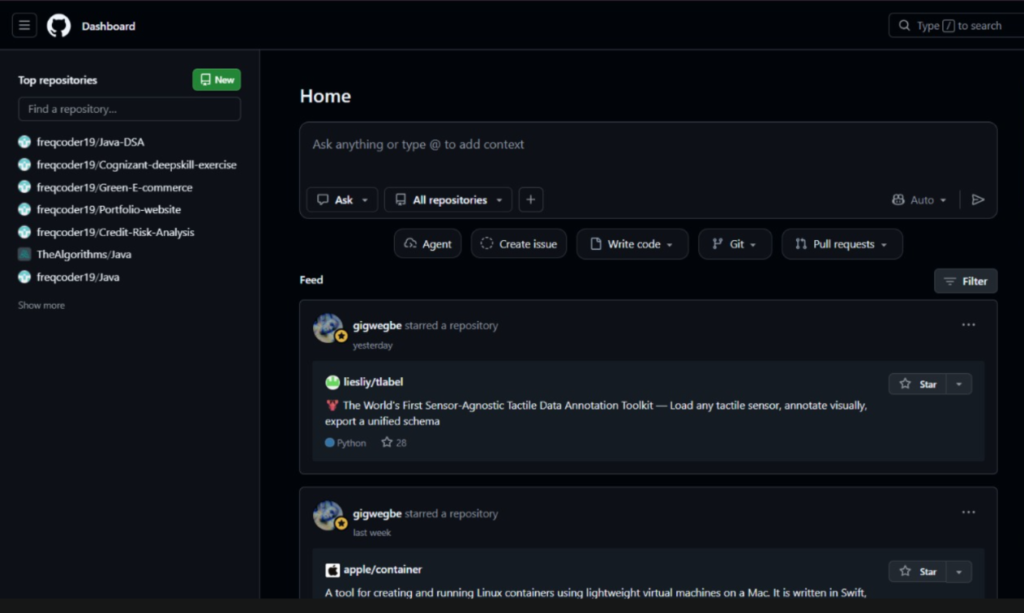
Task: Click the search magnifier icon
Action: (904, 25)
